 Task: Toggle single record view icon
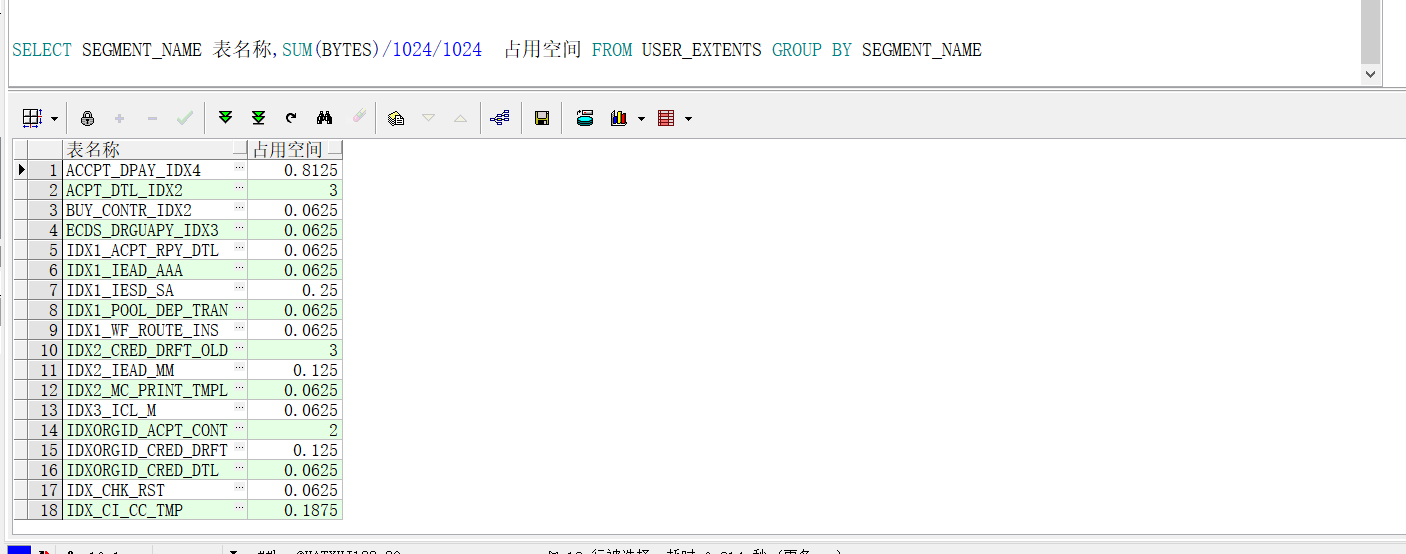(x=396, y=118)
